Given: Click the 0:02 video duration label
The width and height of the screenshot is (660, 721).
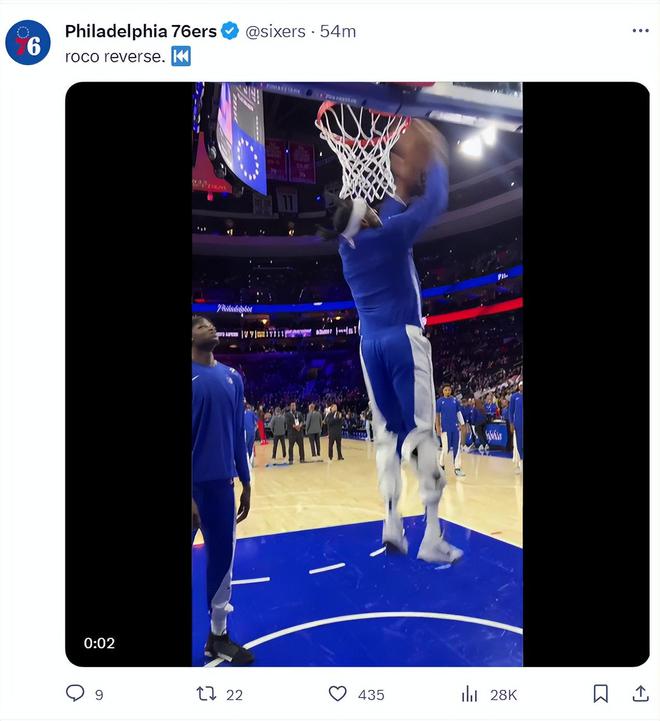Looking at the screenshot, I should 99,643.
